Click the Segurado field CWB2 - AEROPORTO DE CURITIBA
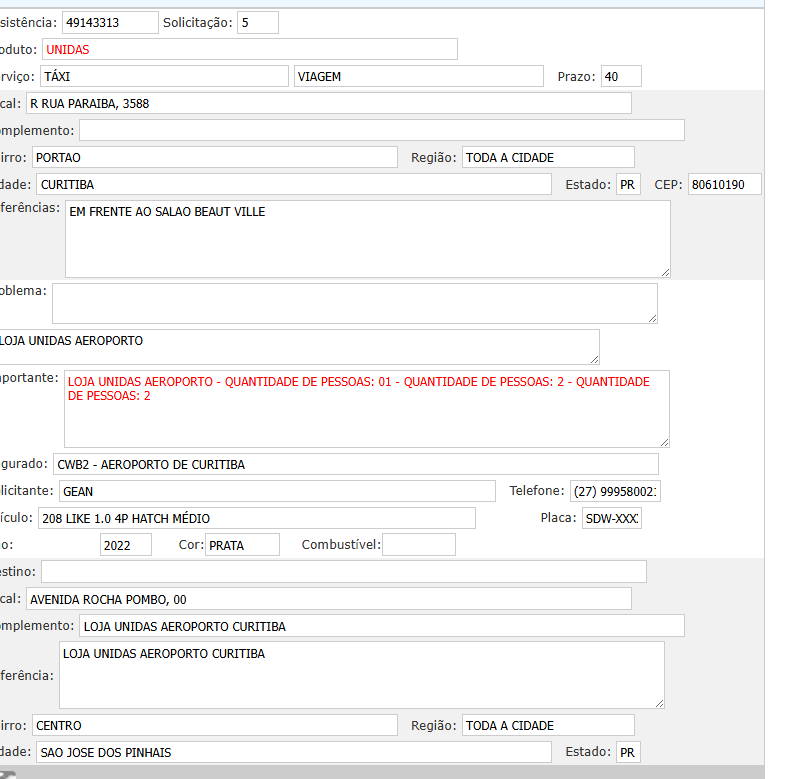 [x=355, y=464]
